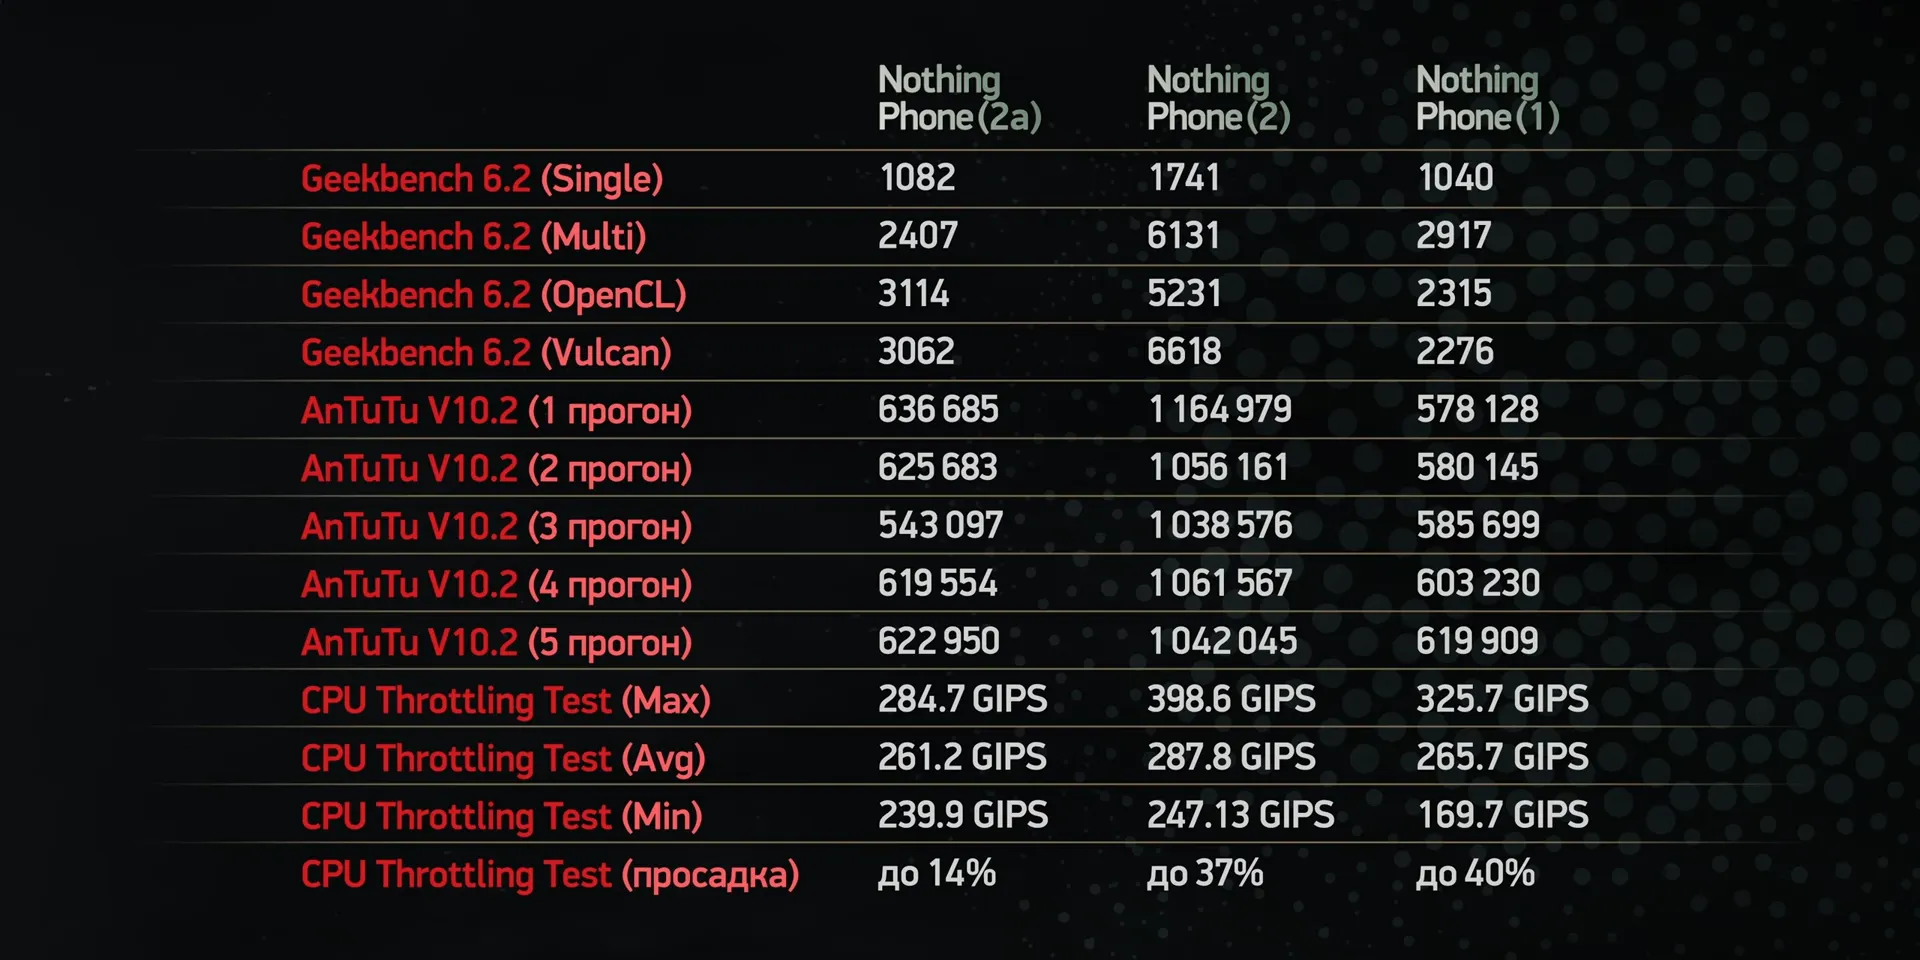Select the Geekbench 6.2 (Single) row label
1920x960 pixels.
482,179
